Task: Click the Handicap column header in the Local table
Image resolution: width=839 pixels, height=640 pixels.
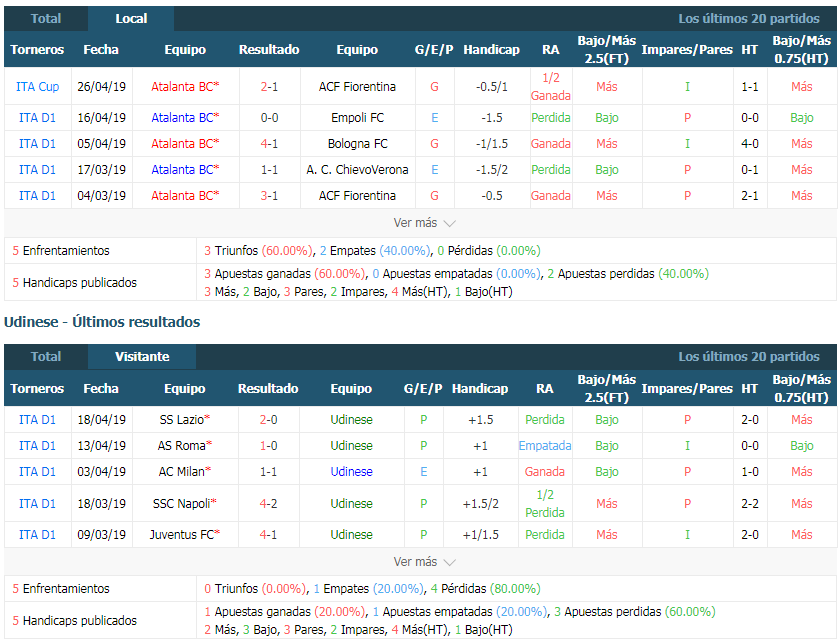Action: click(492, 50)
